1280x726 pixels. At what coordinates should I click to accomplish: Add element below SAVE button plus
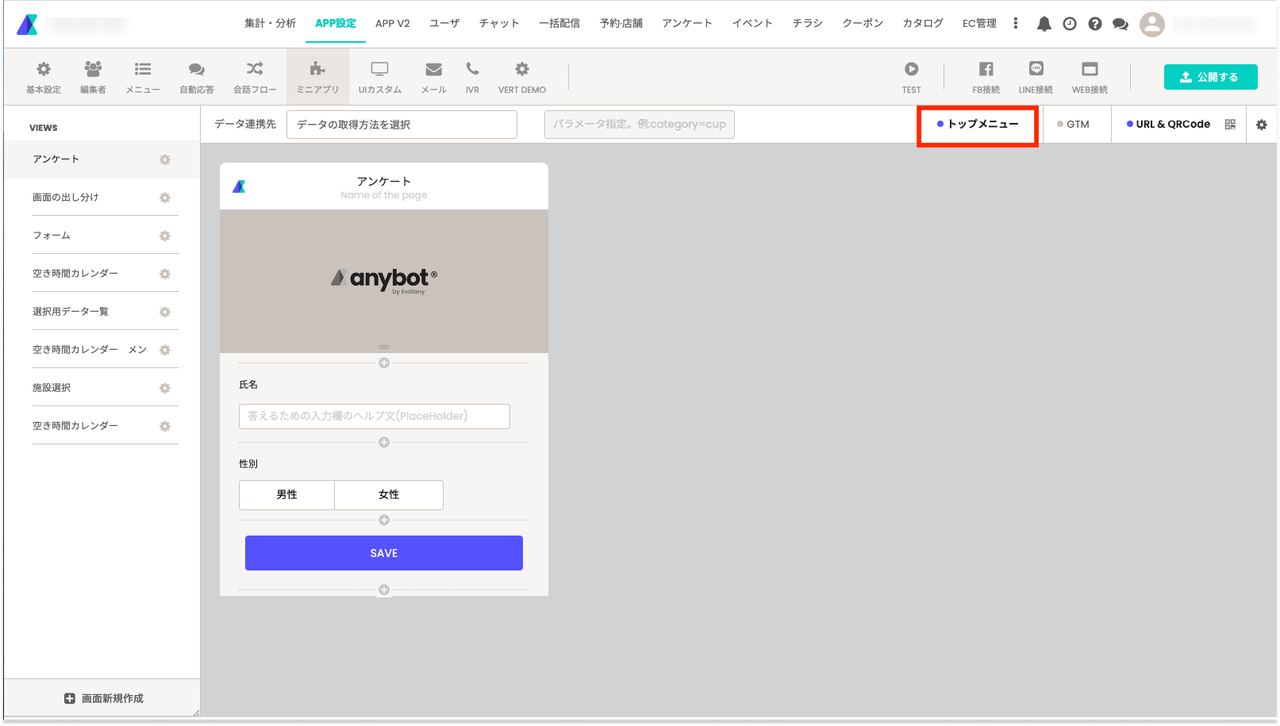[384, 590]
